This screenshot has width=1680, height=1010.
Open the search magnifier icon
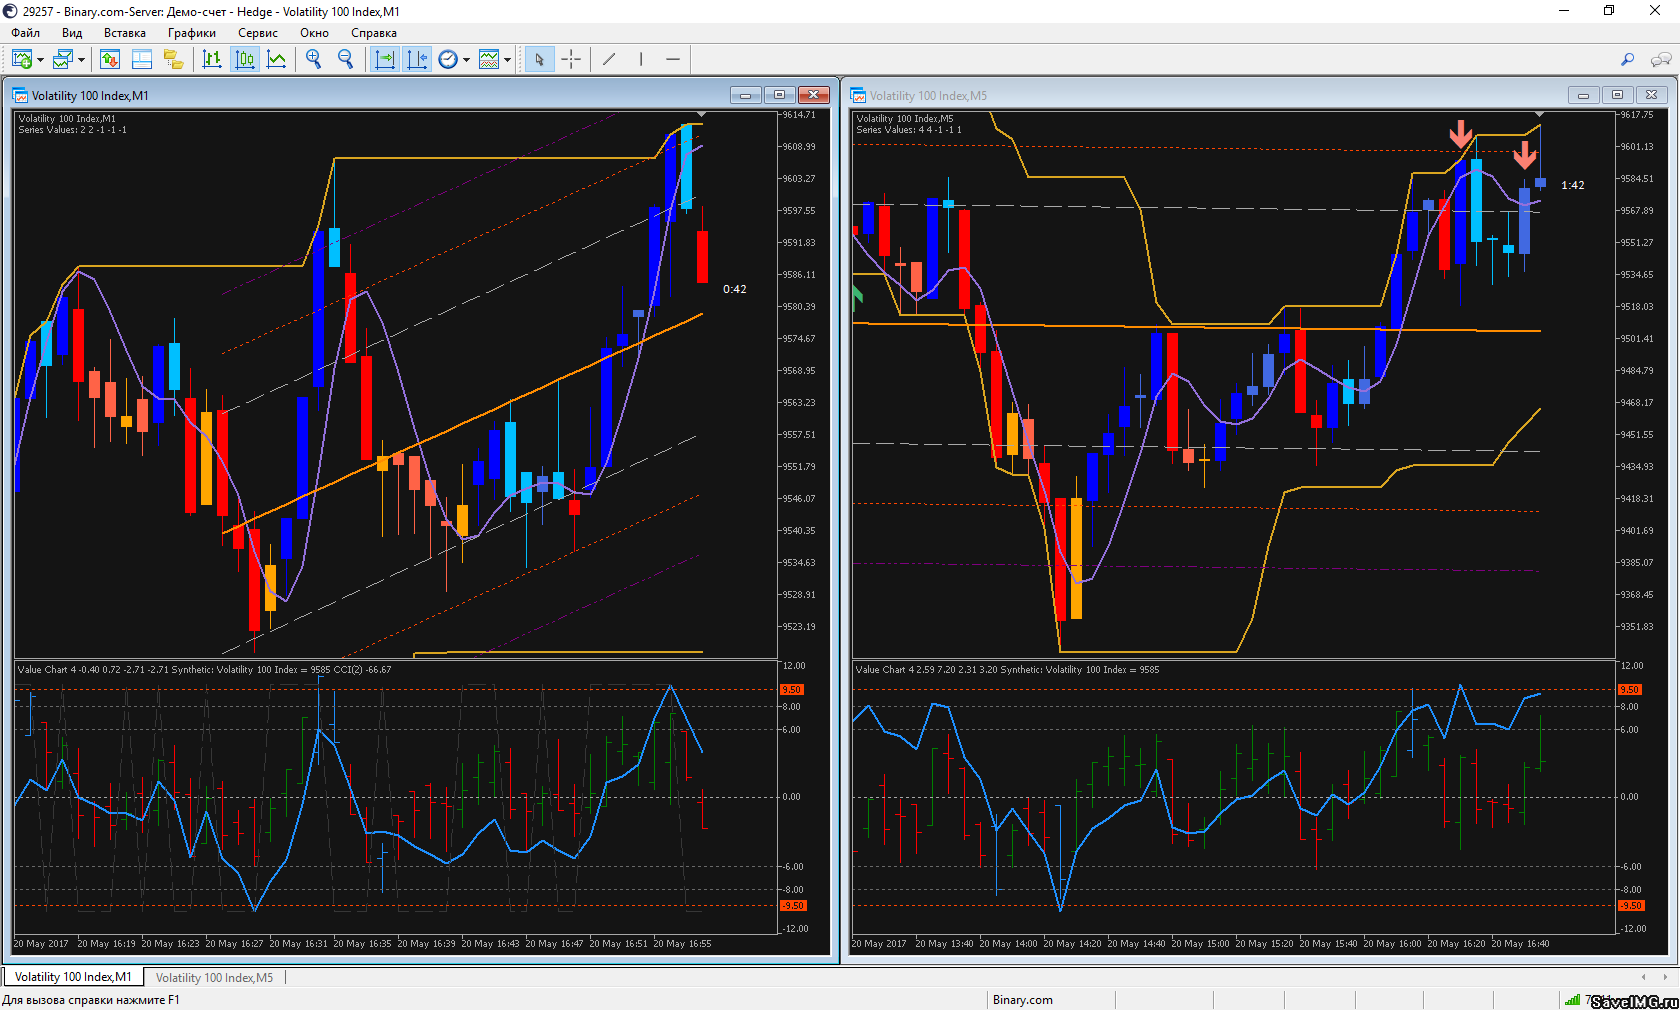[1627, 60]
